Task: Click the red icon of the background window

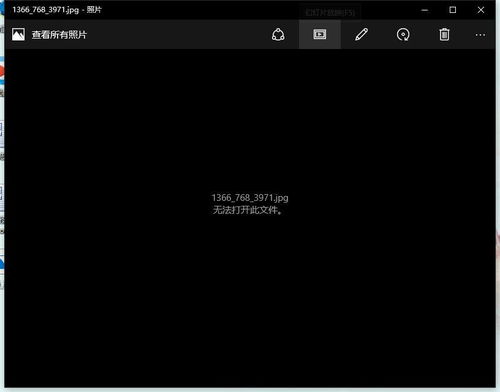Action: pos(2,72)
